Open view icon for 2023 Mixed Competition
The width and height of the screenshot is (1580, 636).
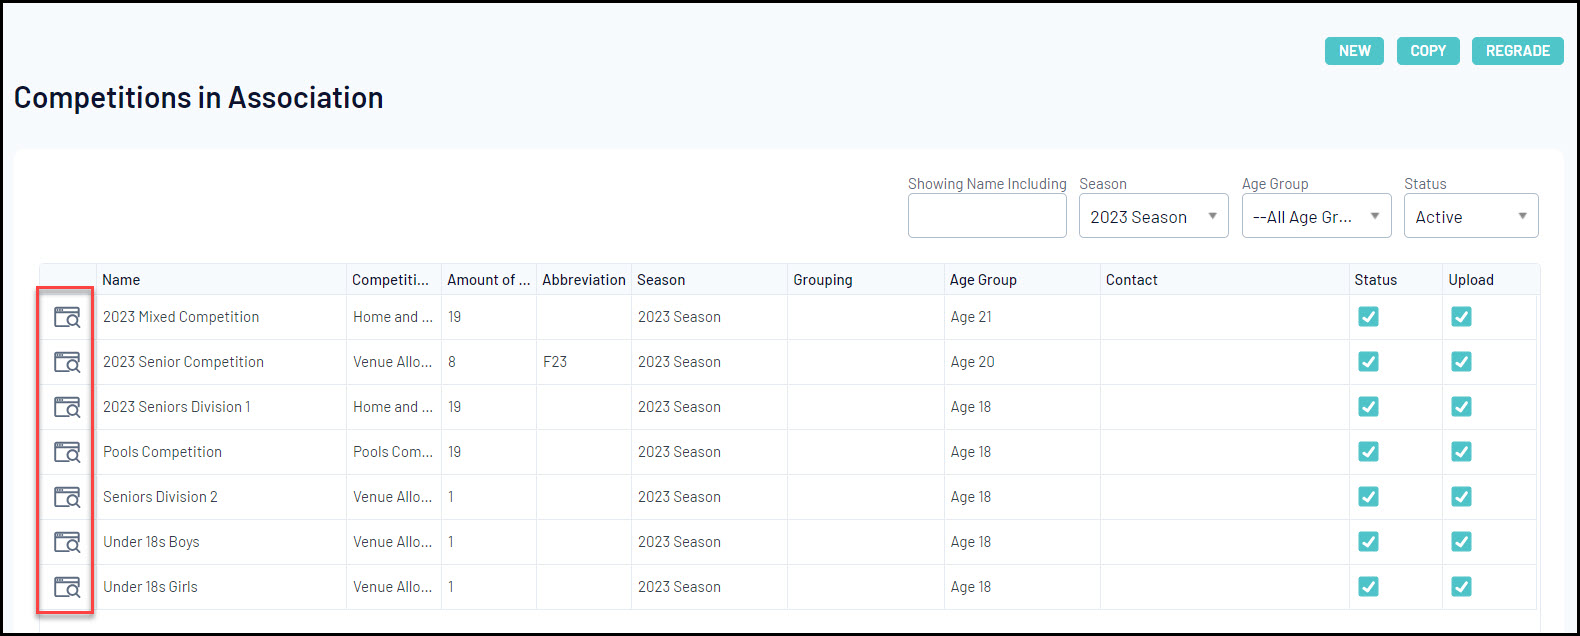tap(67, 318)
